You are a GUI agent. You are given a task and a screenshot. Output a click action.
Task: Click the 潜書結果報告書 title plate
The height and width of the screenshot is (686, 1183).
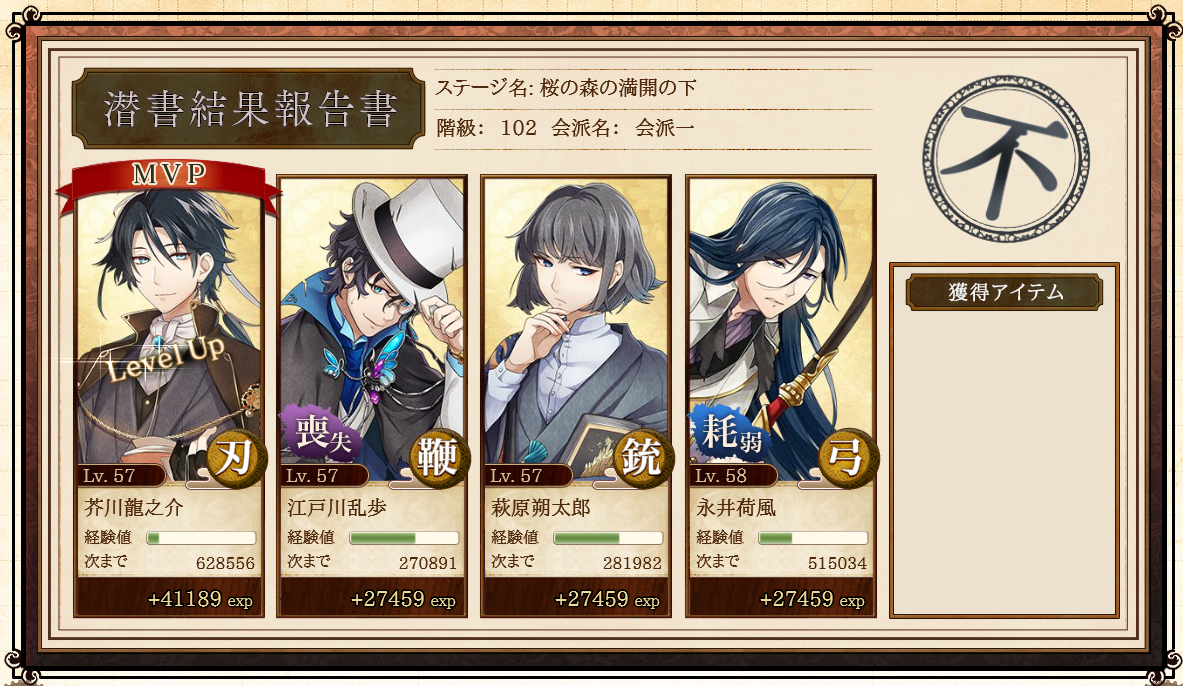249,109
